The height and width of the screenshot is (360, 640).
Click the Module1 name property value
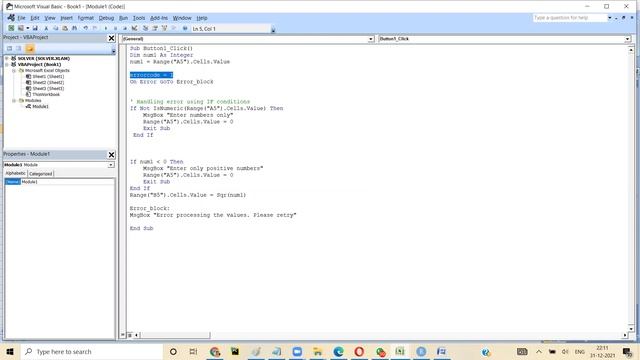(x=67, y=182)
